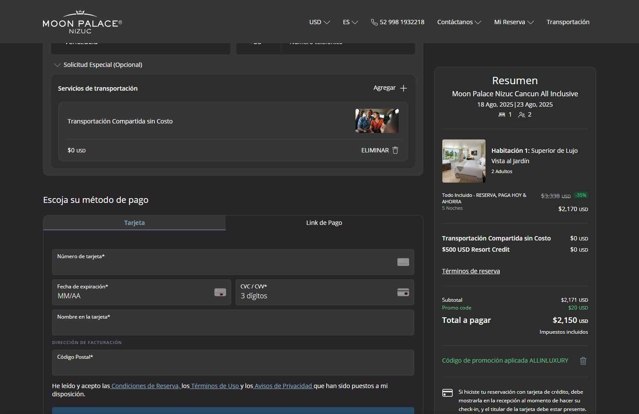Screen dimensions: 639x414
Task: Click 'Escoja su método de pago' heading
Action: point(96,200)
